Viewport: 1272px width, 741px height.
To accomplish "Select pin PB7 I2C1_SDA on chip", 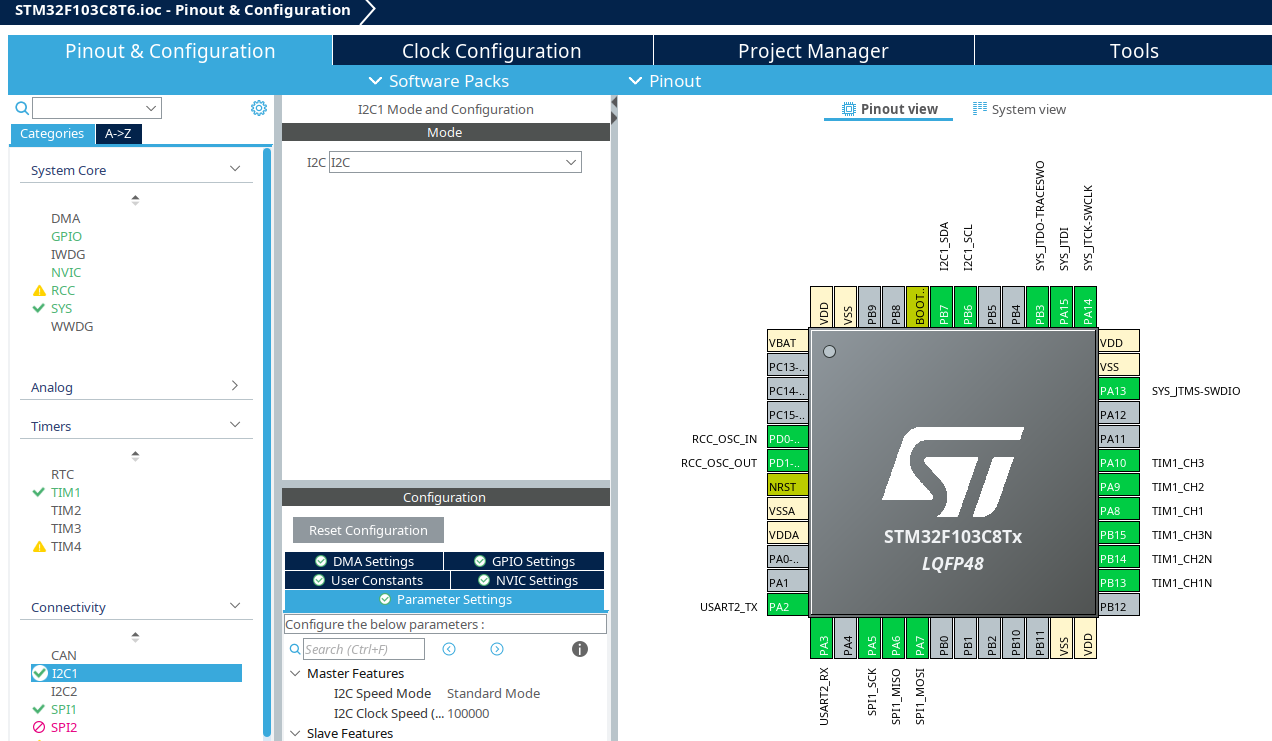I will coord(942,306).
